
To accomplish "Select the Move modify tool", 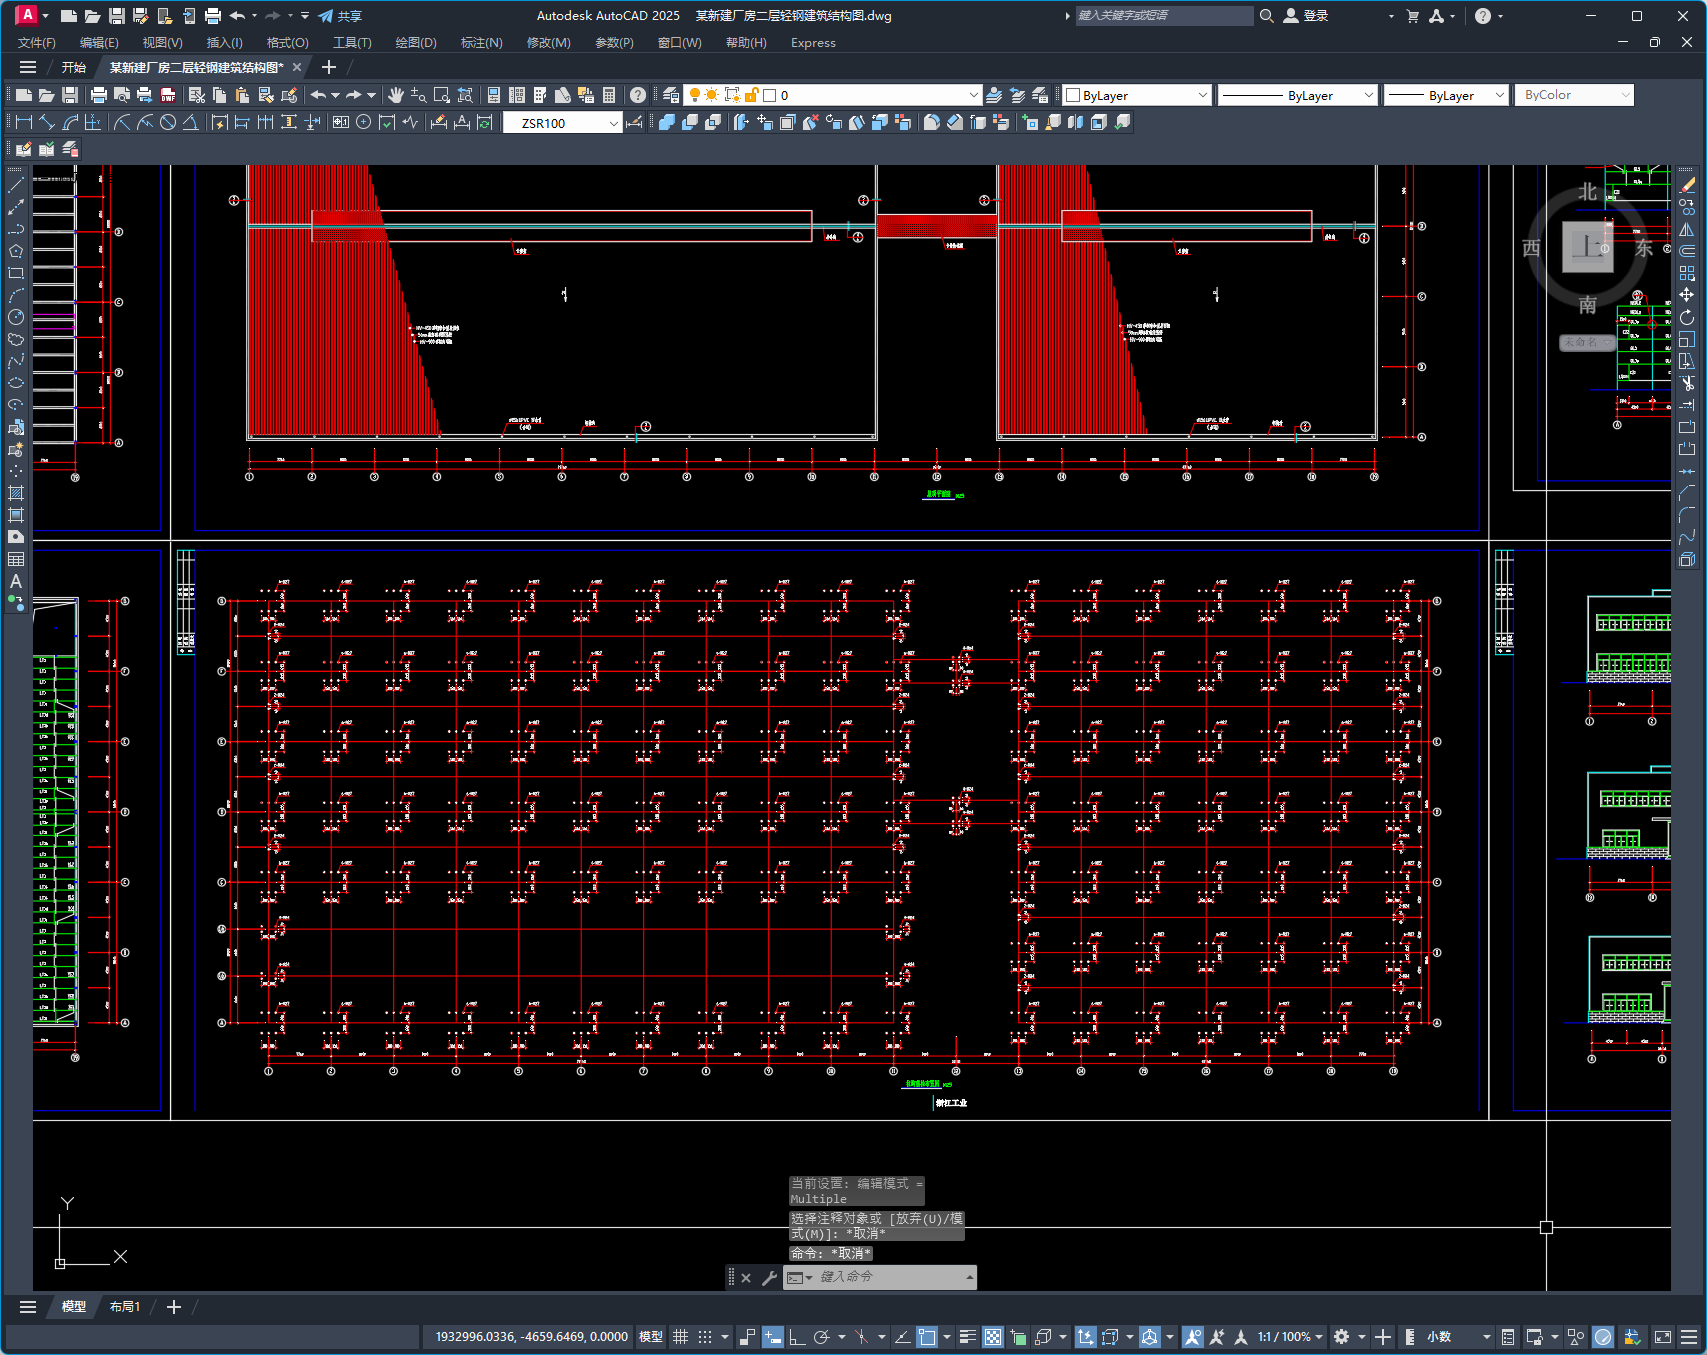I will pos(1687,295).
